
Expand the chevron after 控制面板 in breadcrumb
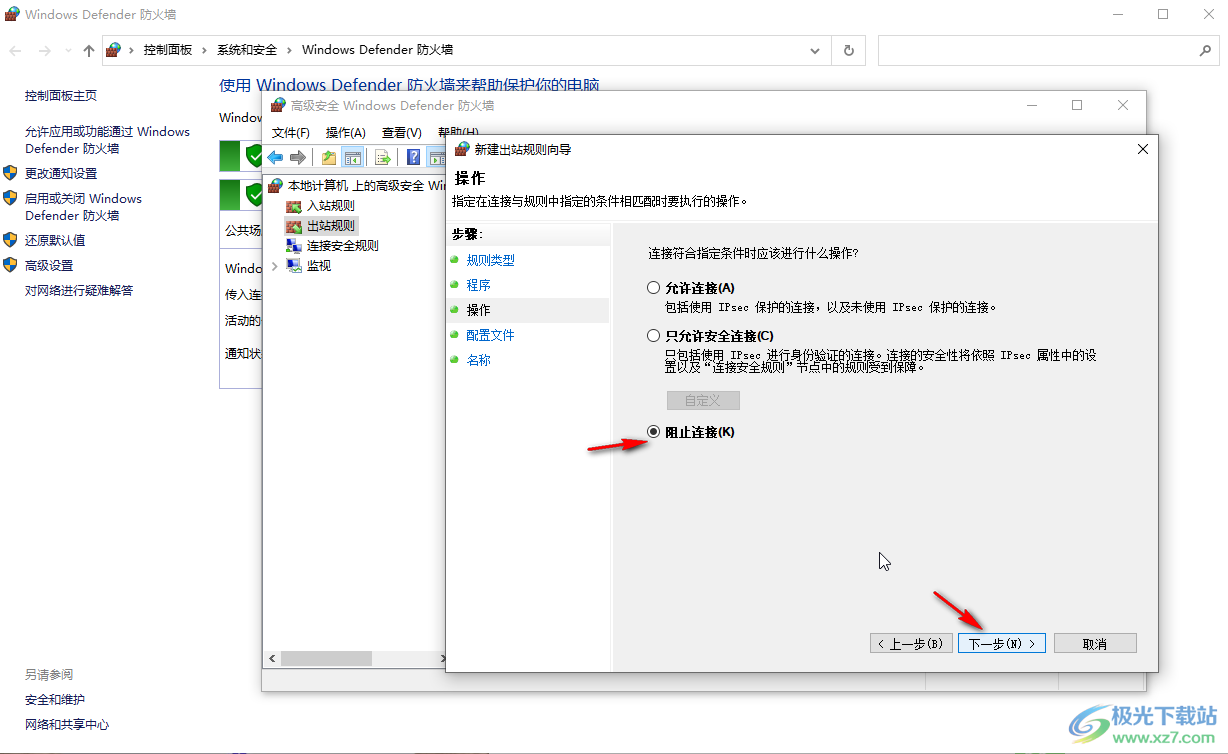[x=205, y=50]
